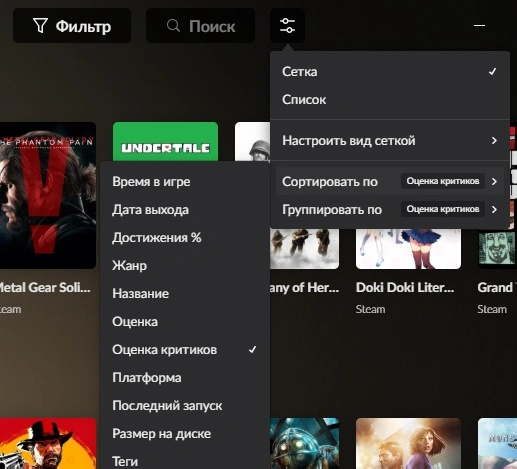
Task: Open the Red Dead Redemption cover
Action: pos(48,444)
